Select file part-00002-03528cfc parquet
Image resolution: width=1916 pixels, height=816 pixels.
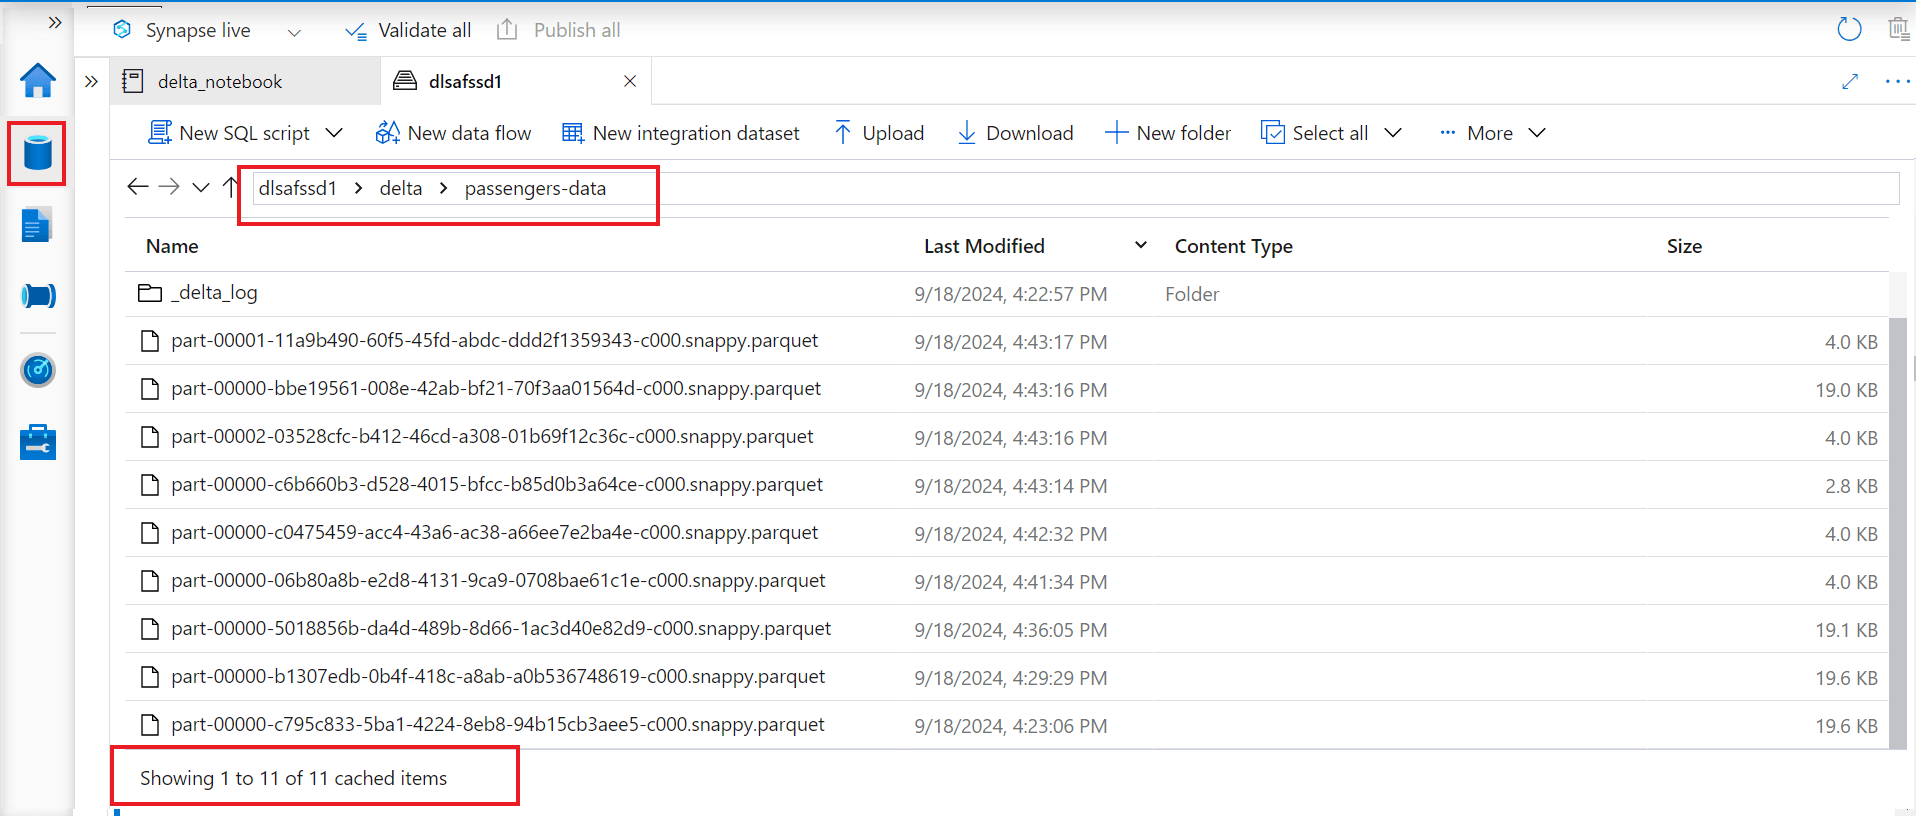pyautogui.click(x=492, y=437)
